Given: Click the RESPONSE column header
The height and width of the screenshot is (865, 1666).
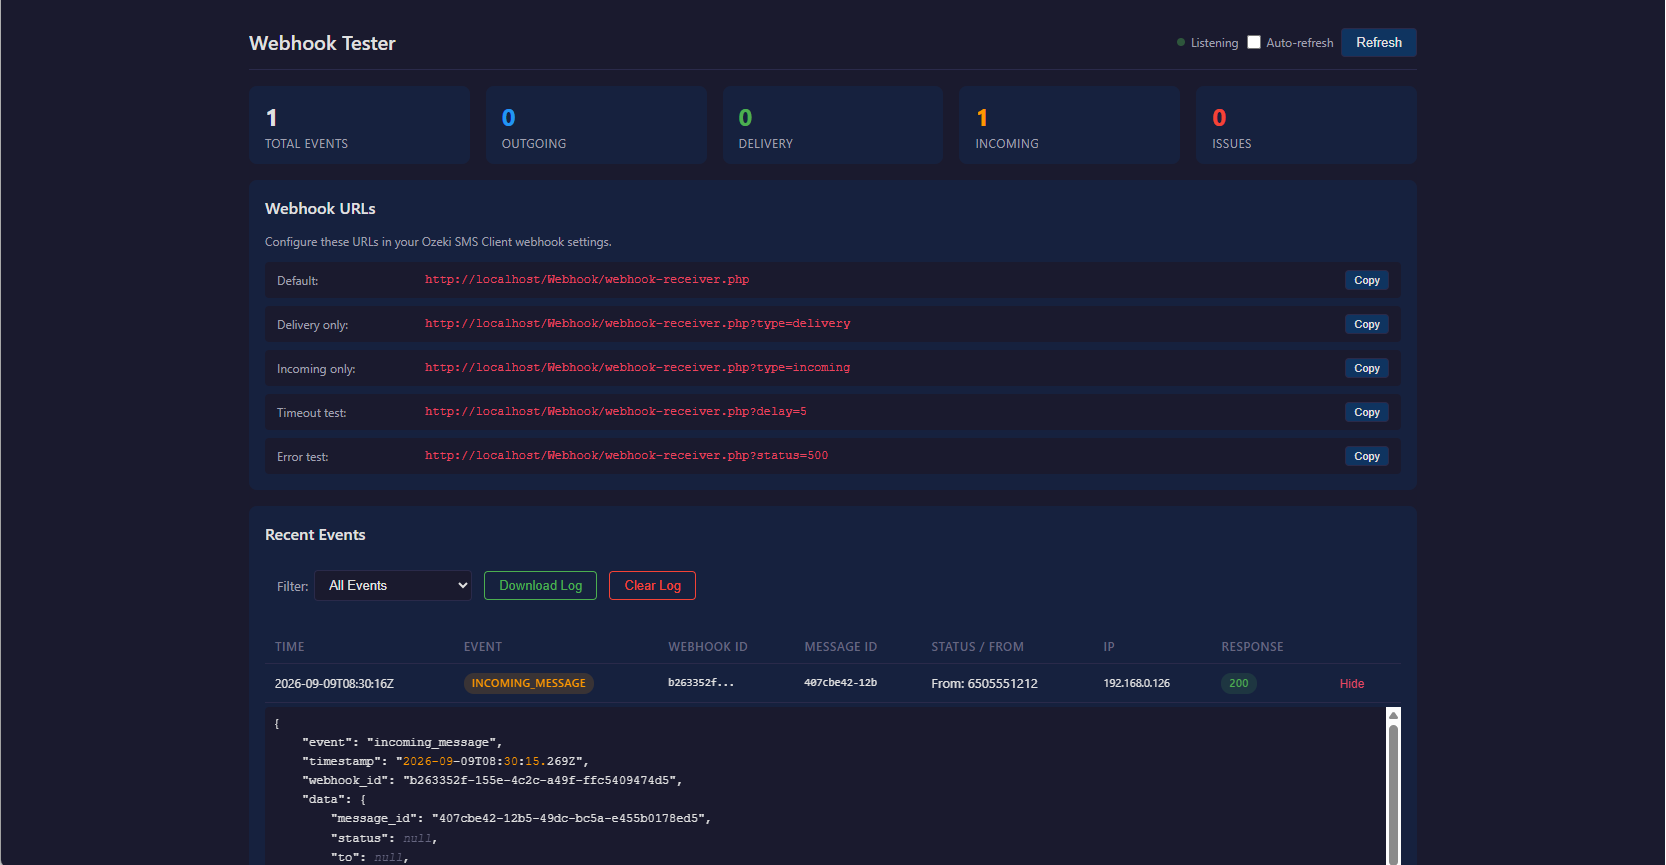Looking at the screenshot, I should click(1252, 647).
